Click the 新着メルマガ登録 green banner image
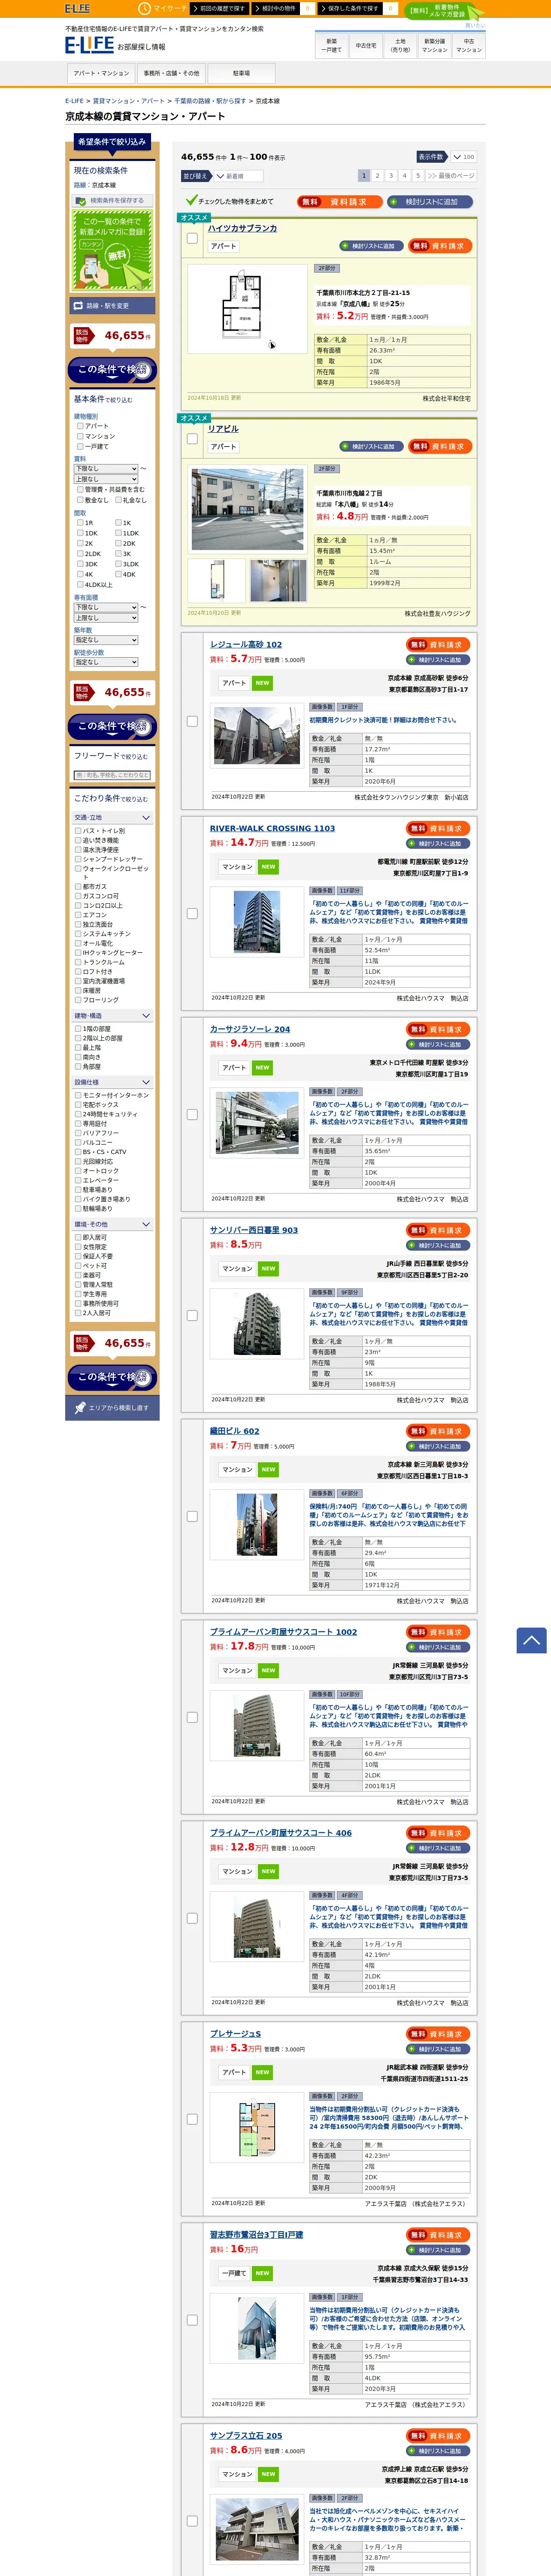Image resolution: width=551 pixels, height=2576 pixels. pos(112,250)
